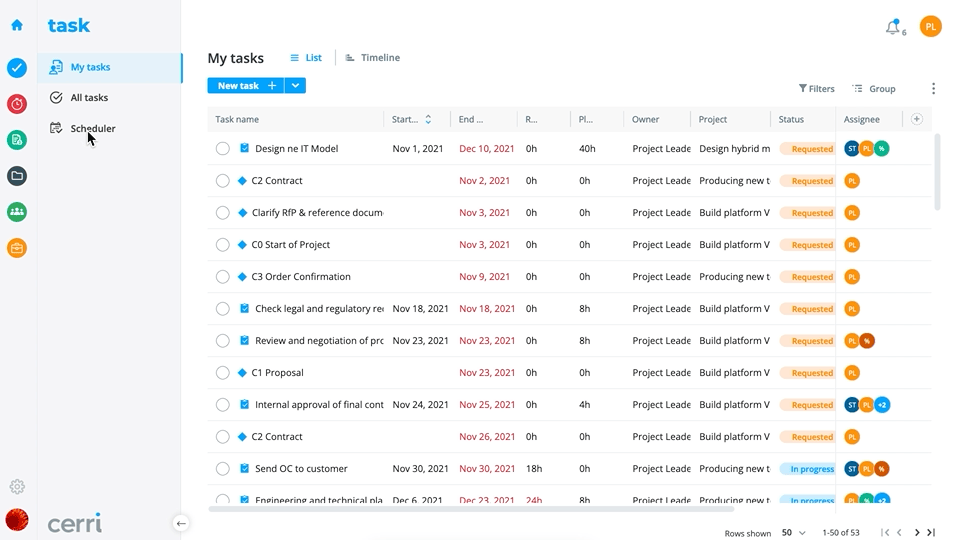Open Requested status for C1 Proposal row
The width and height of the screenshot is (960, 540).
(x=808, y=373)
